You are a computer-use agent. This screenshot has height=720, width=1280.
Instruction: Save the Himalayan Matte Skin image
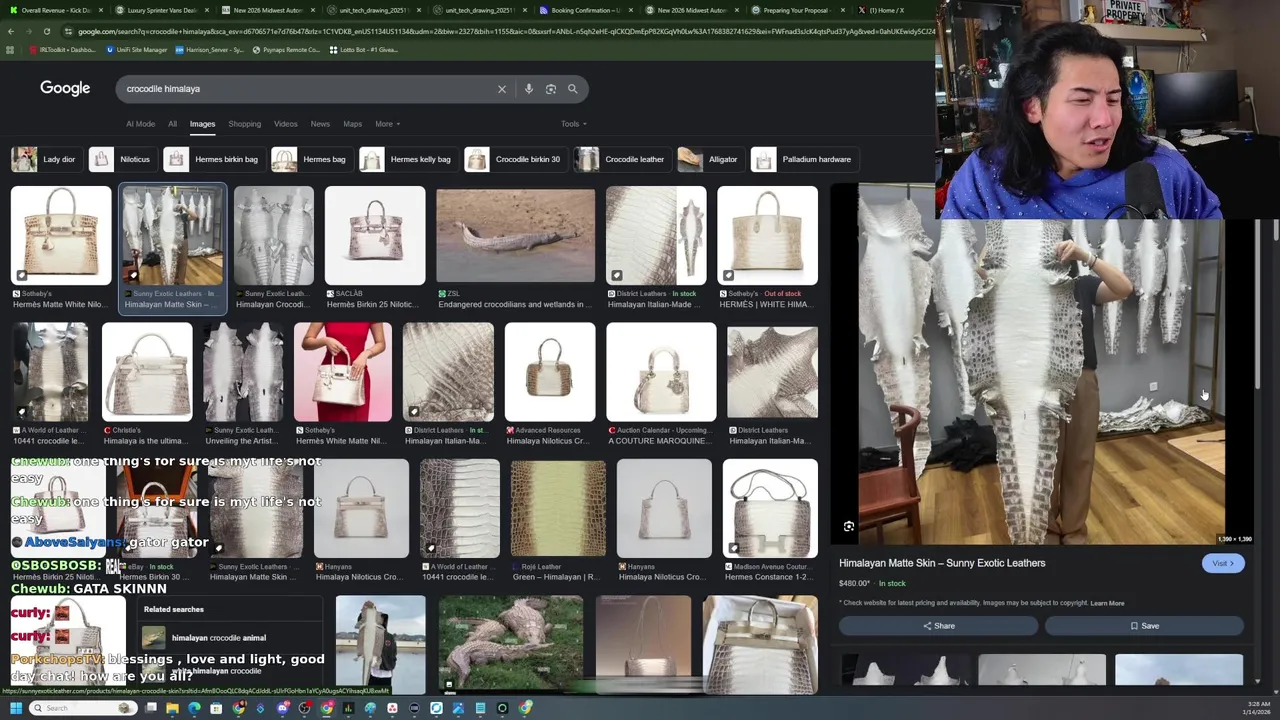[1144, 626]
